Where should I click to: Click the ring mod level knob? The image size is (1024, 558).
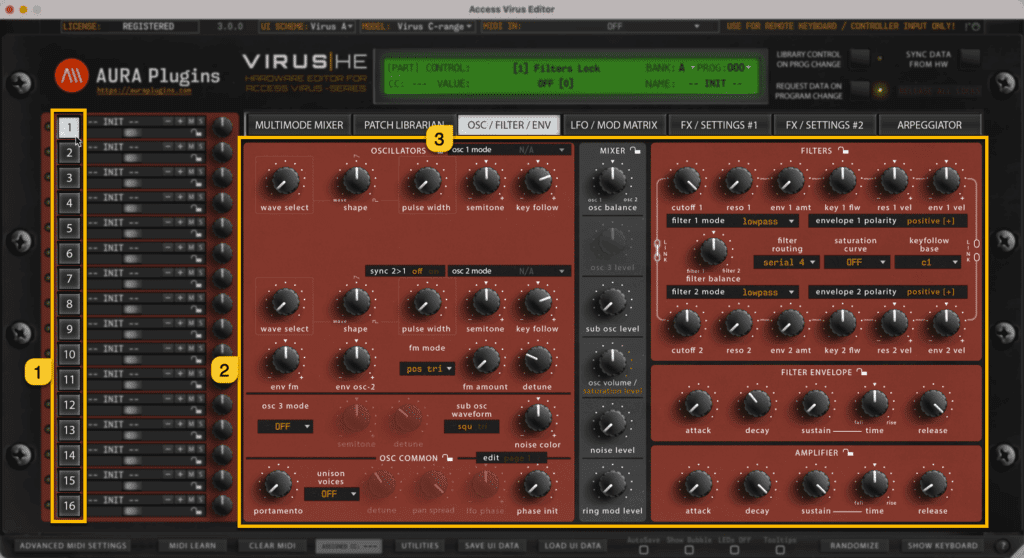(x=612, y=485)
